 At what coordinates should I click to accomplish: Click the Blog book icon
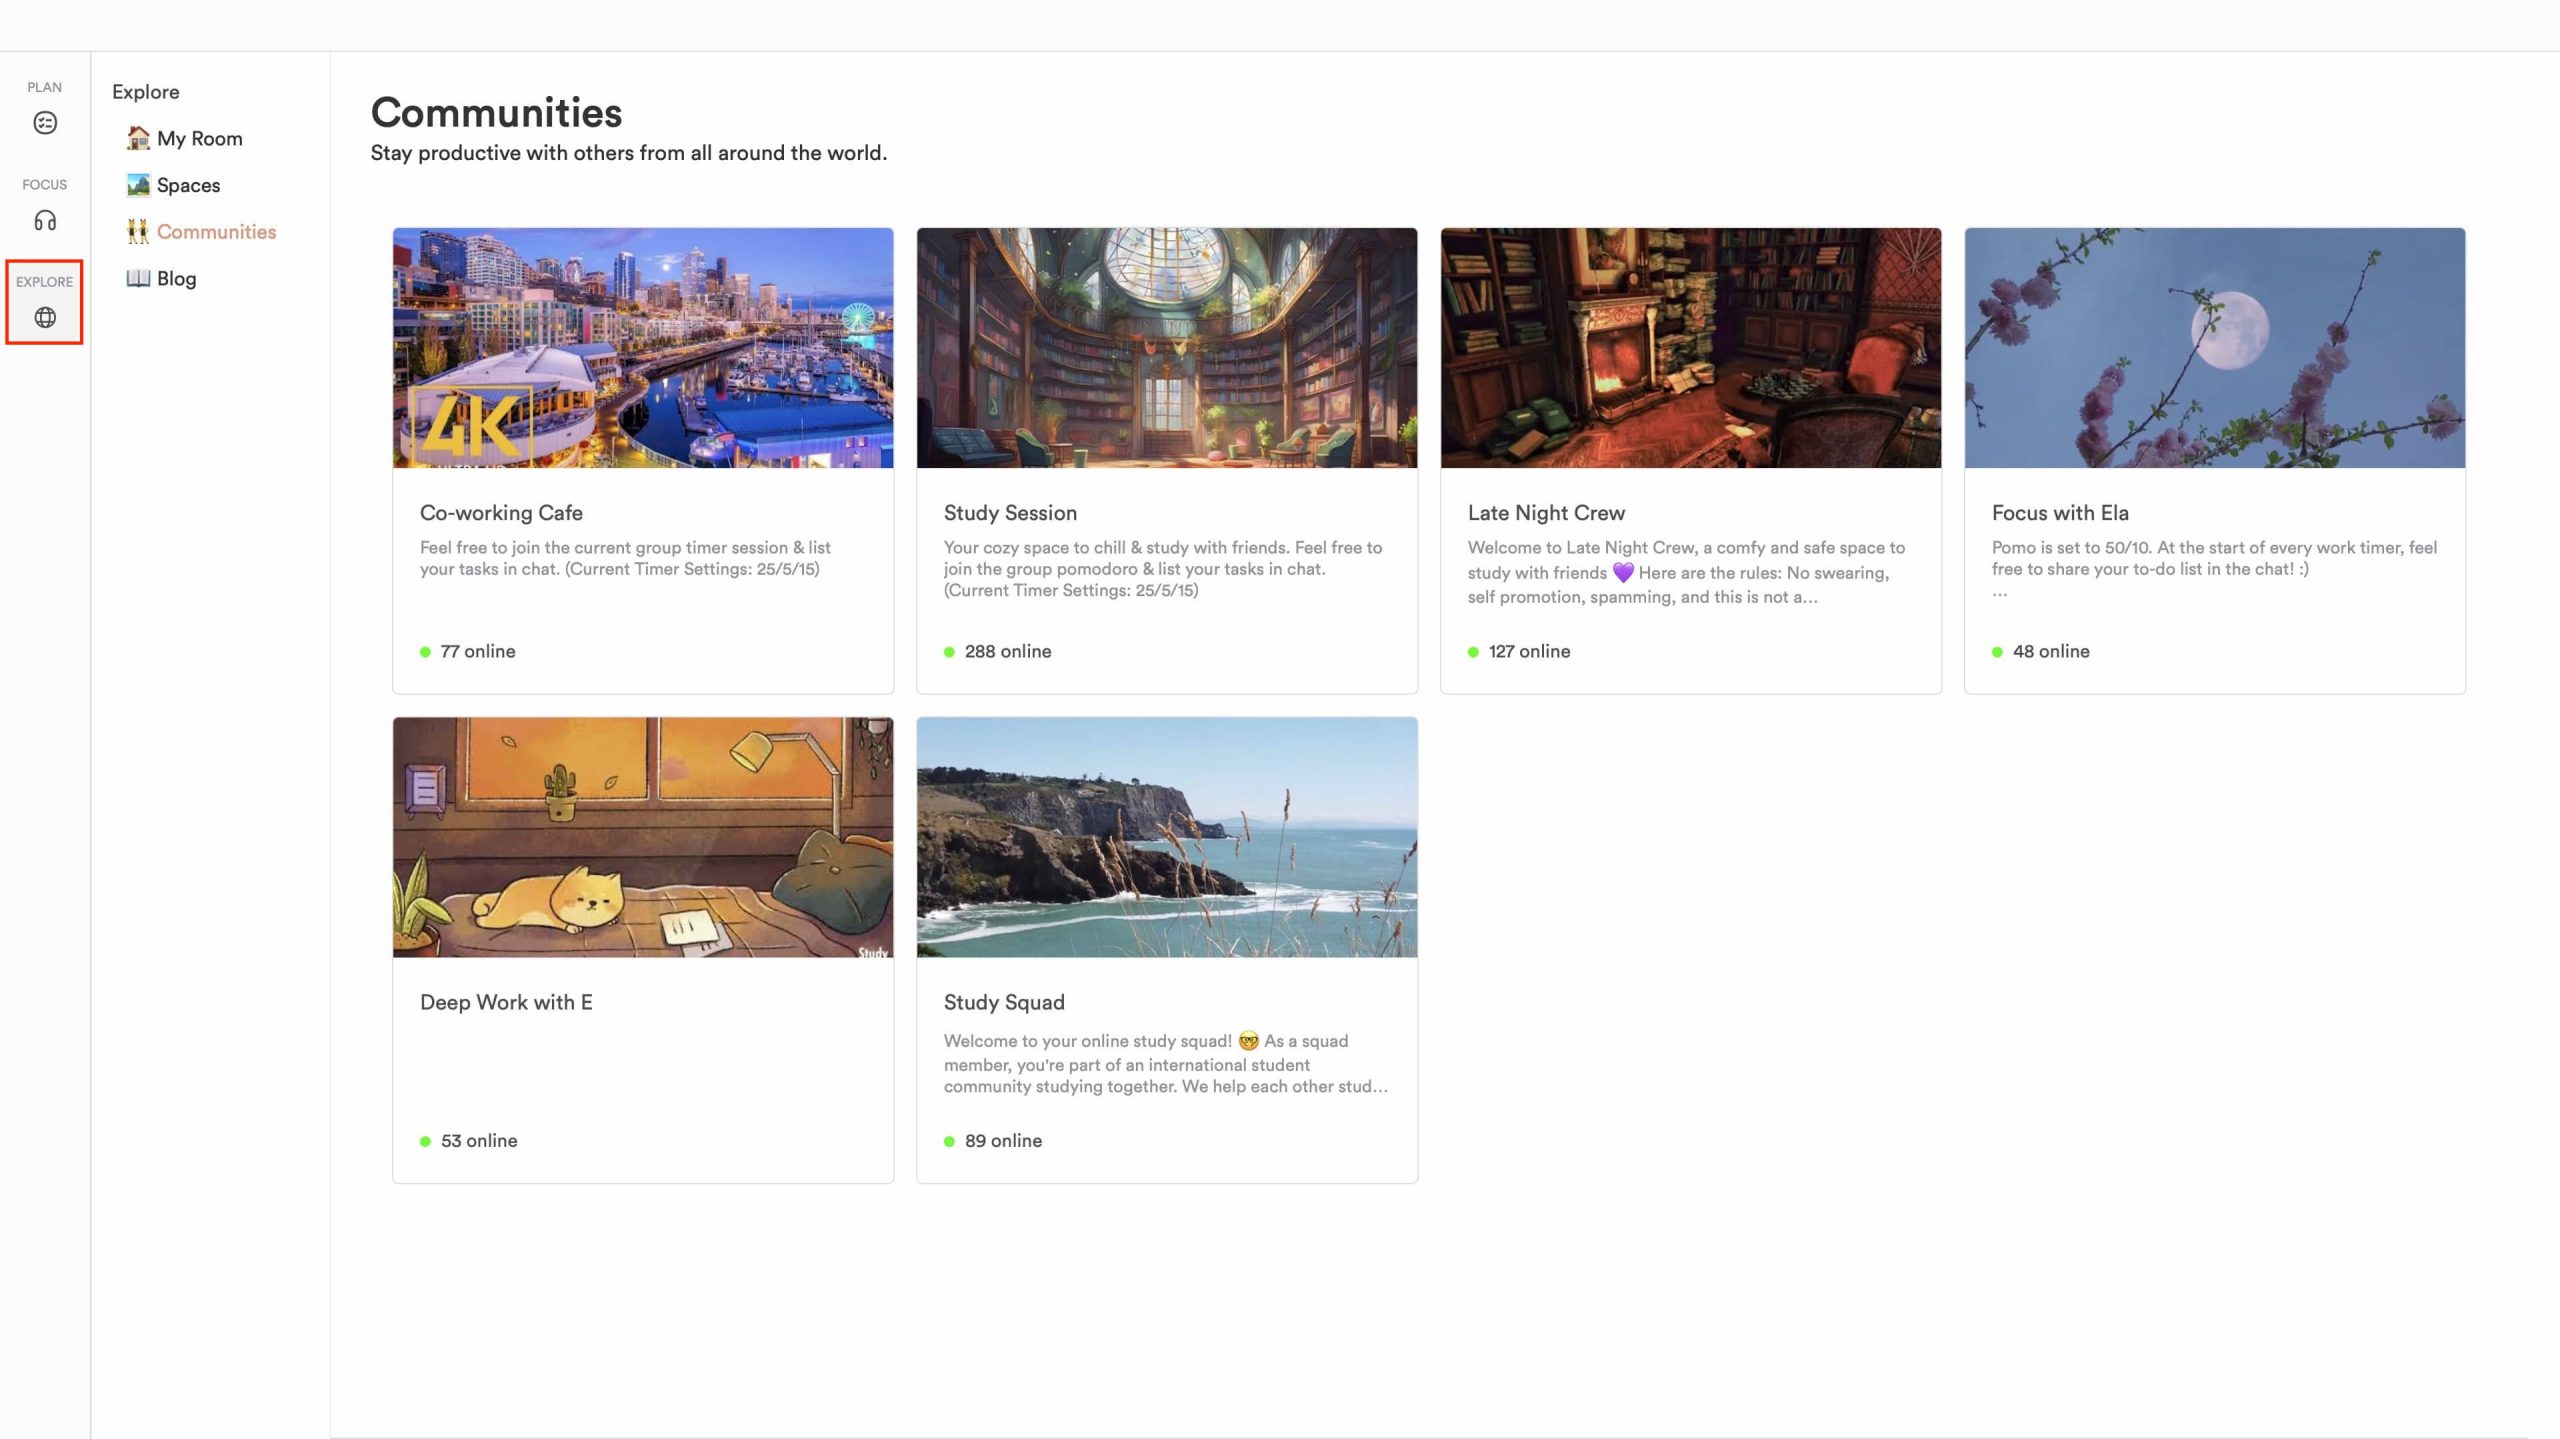[138, 278]
